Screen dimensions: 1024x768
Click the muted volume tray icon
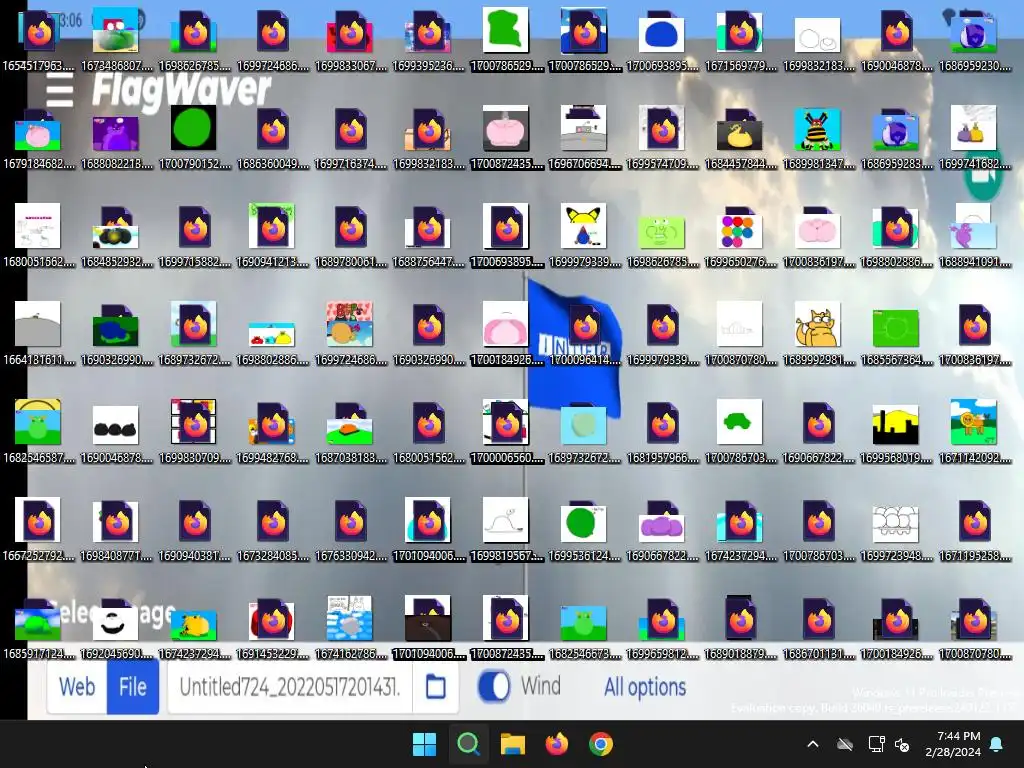pyautogui.click(x=903, y=744)
